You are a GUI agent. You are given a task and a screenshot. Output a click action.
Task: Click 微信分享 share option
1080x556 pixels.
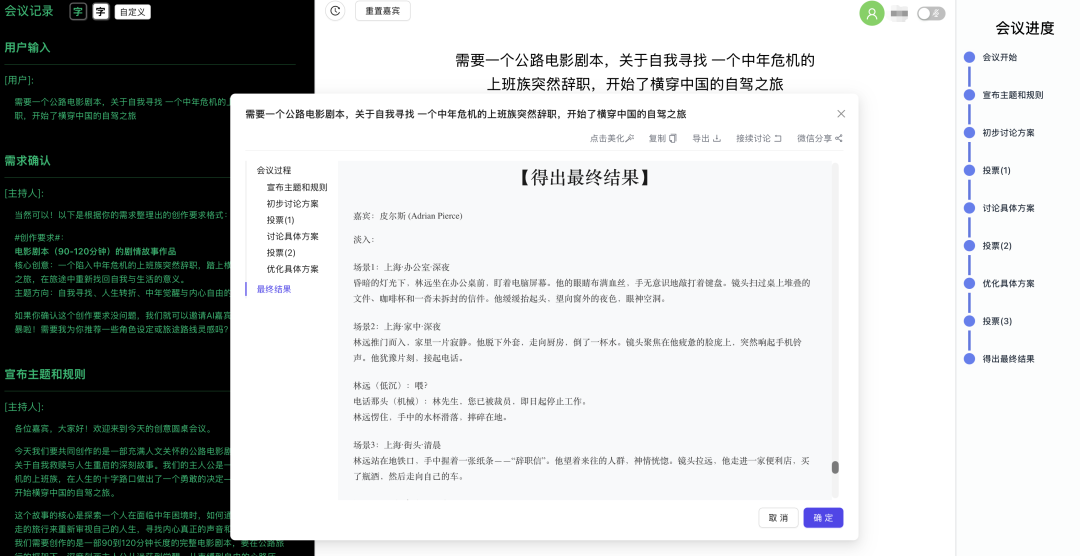coord(820,138)
